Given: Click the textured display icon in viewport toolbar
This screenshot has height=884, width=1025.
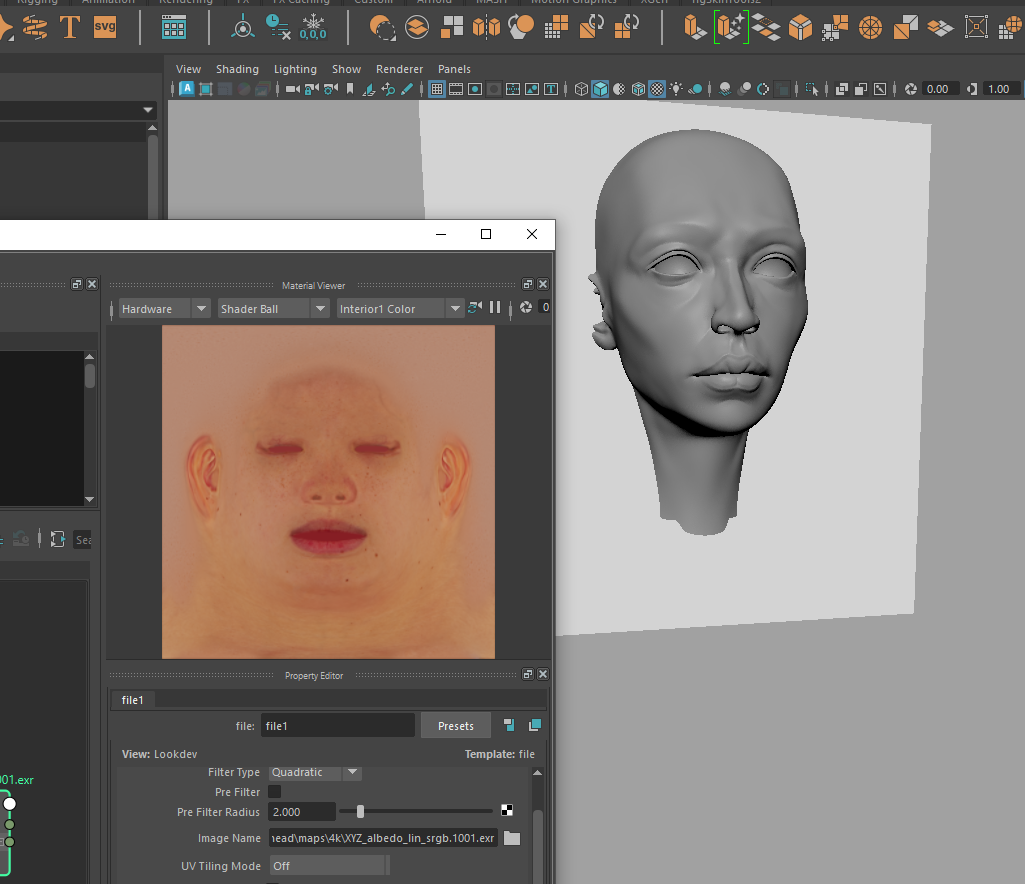Looking at the screenshot, I should [657, 89].
